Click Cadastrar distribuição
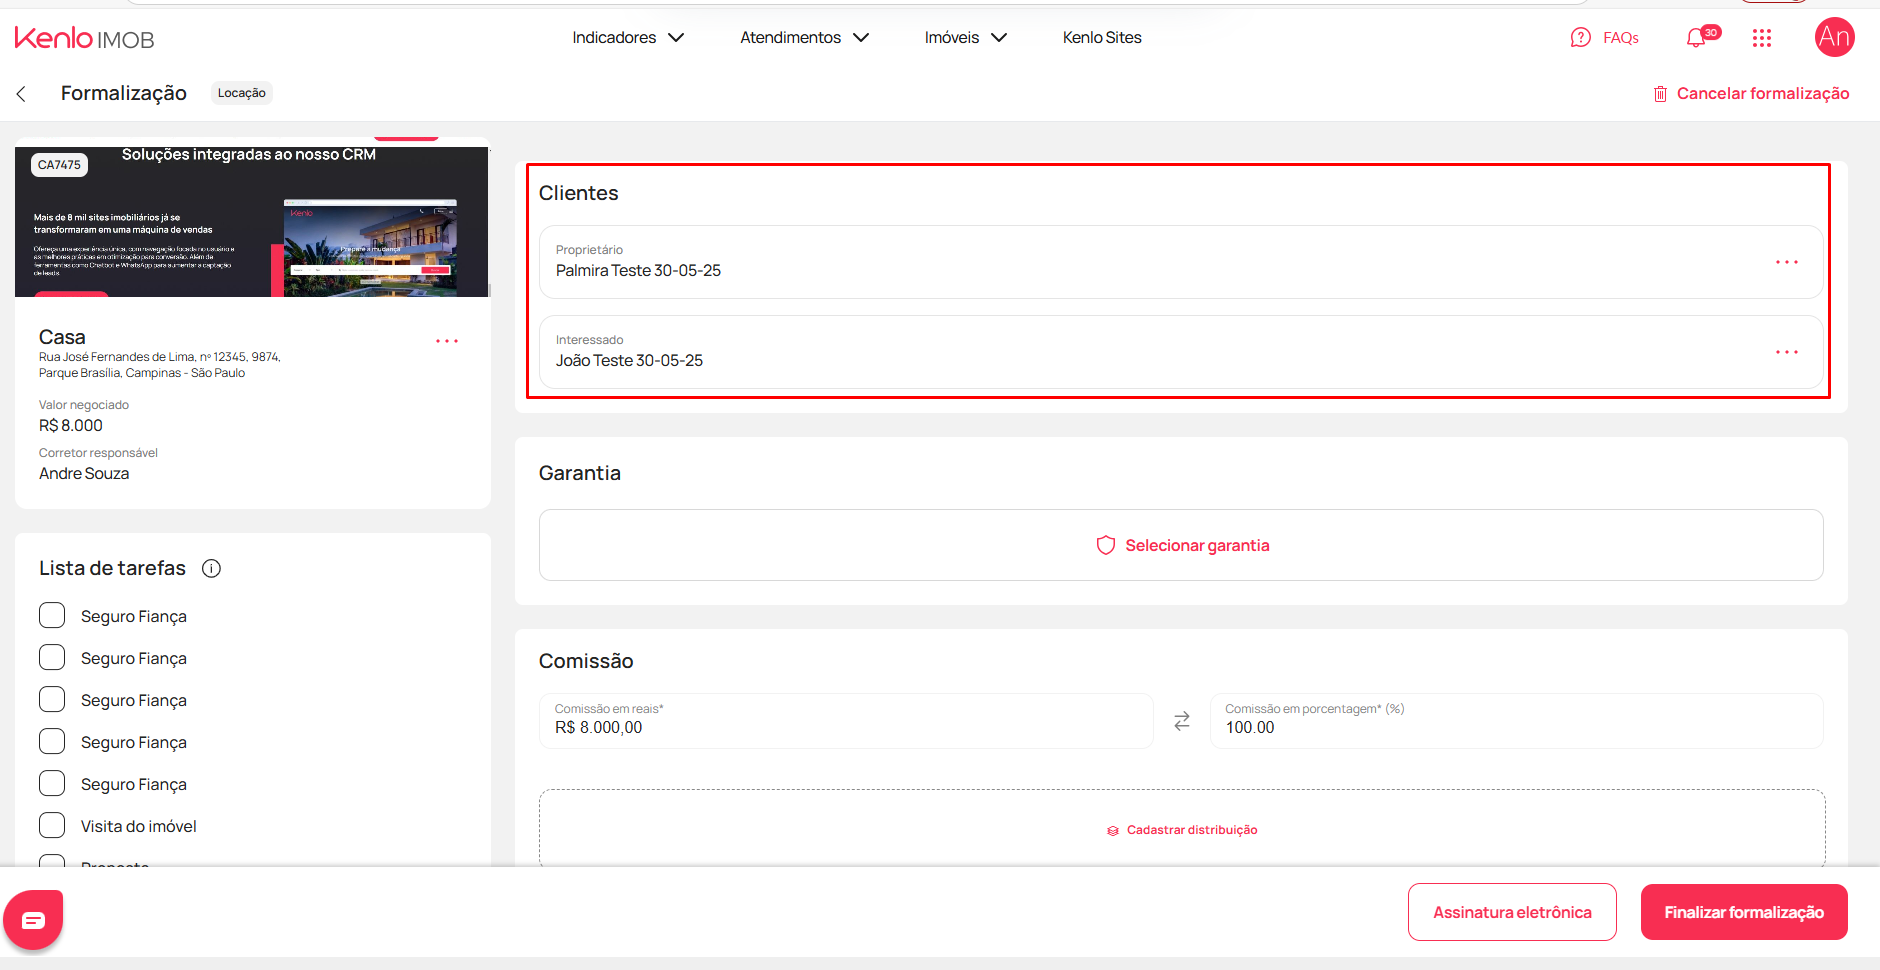Image resolution: width=1880 pixels, height=970 pixels. point(1192,830)
